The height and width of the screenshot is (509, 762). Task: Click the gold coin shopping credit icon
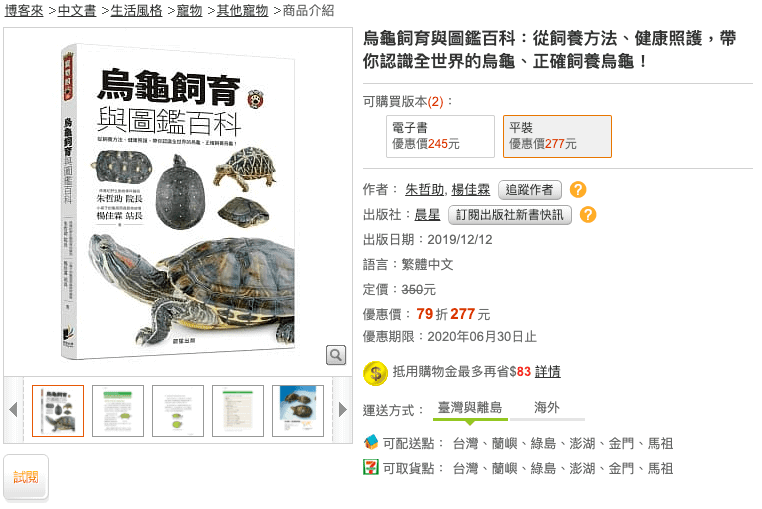coord(375,373)
